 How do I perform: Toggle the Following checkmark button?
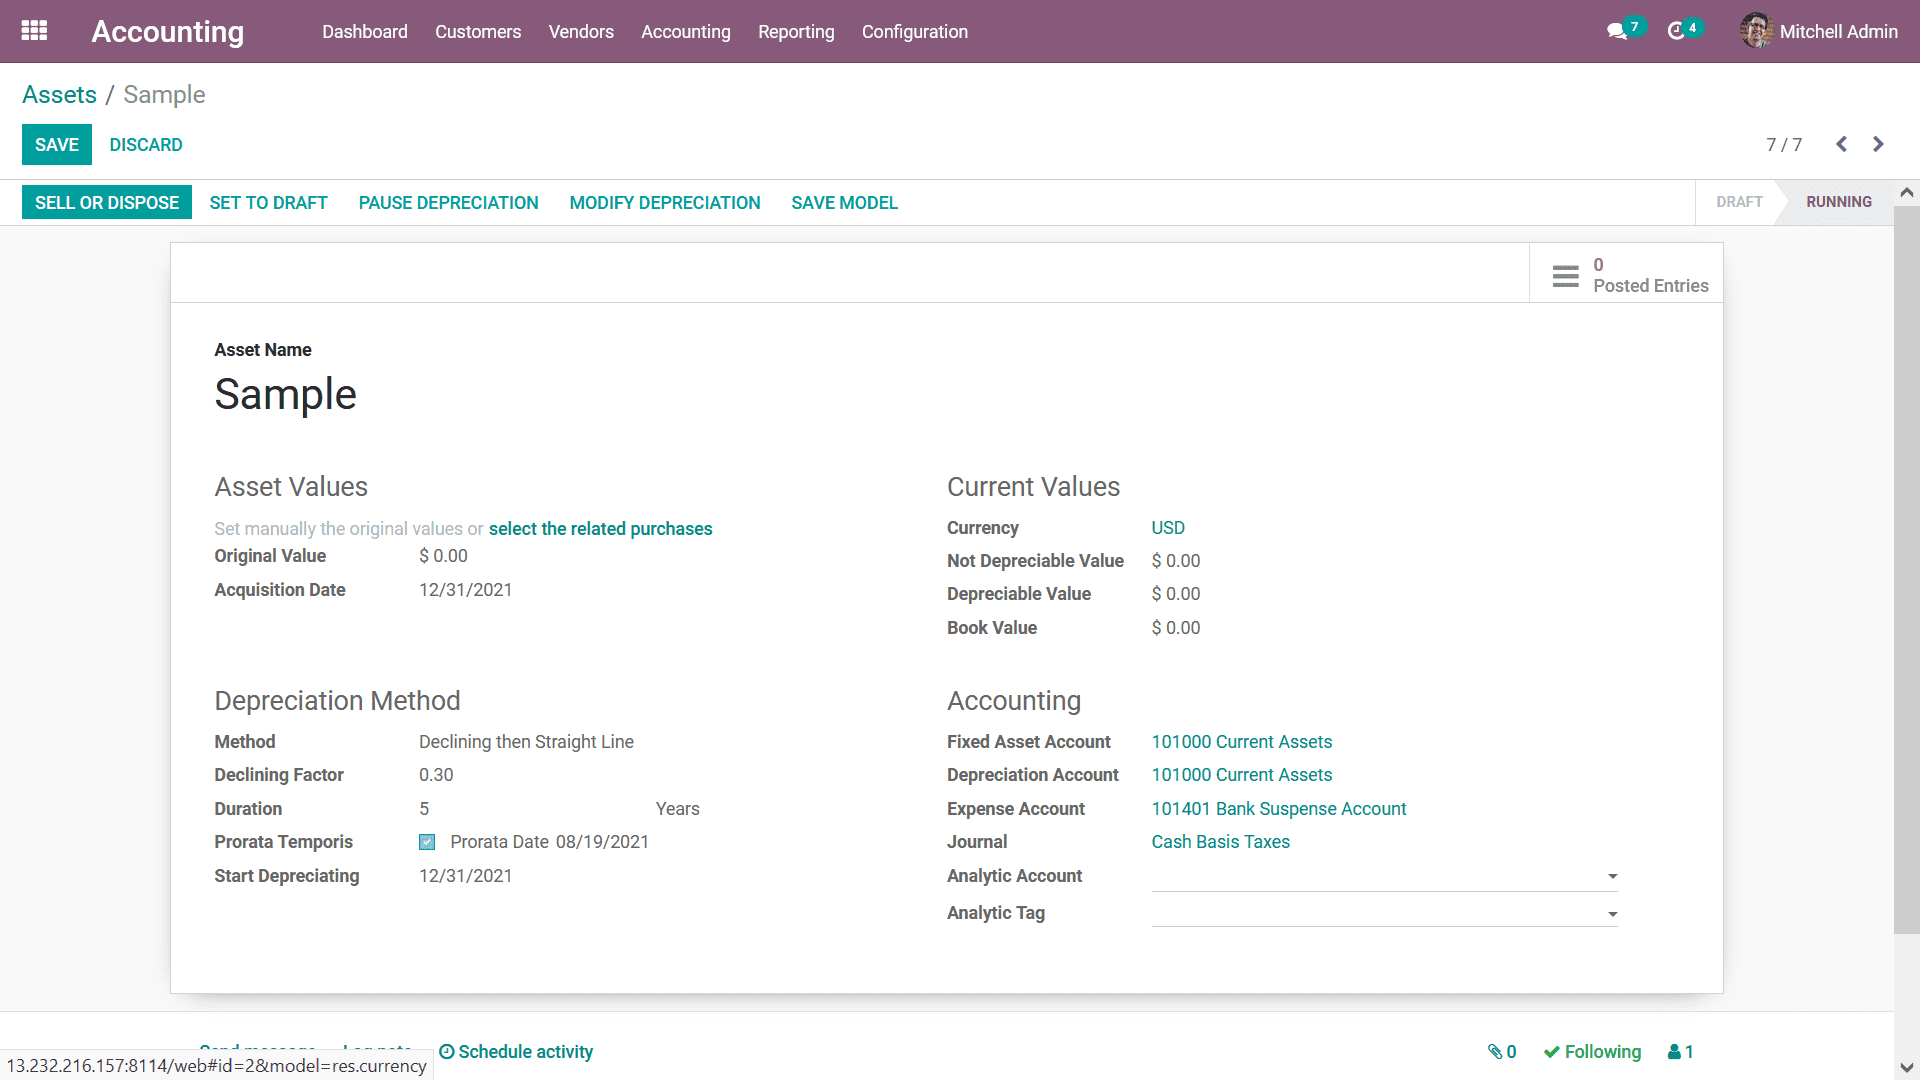[x=1592, y=1051]
